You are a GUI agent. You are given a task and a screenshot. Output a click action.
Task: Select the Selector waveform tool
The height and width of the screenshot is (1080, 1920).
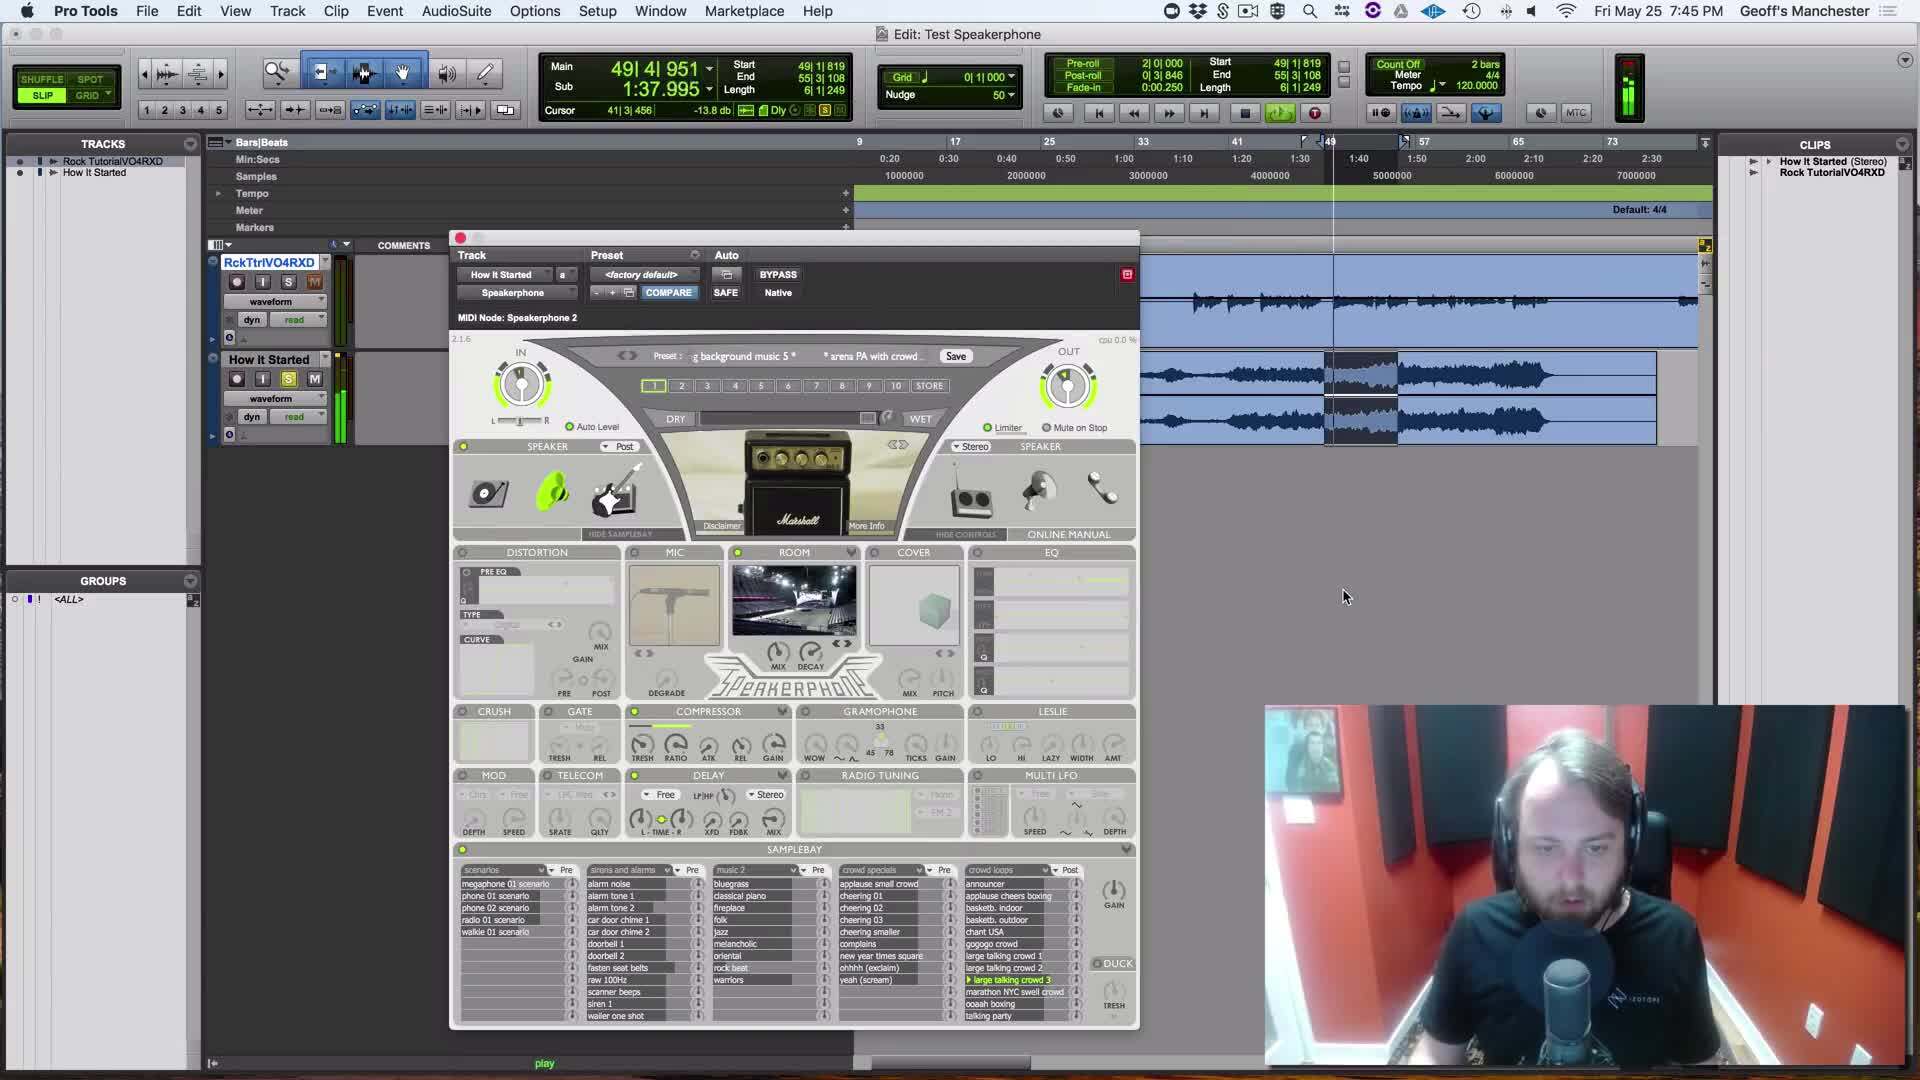tap(364, 73)
